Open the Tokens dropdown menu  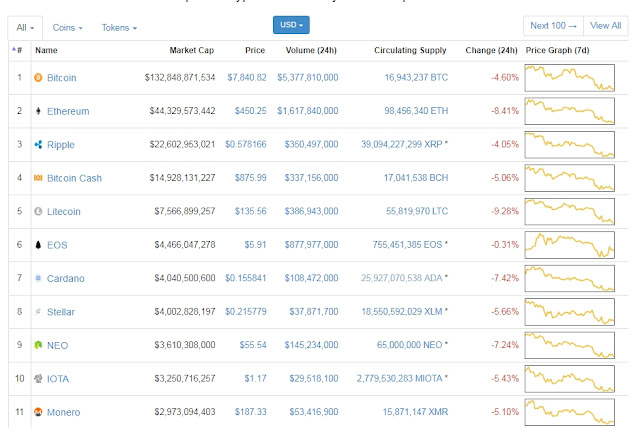119,28
